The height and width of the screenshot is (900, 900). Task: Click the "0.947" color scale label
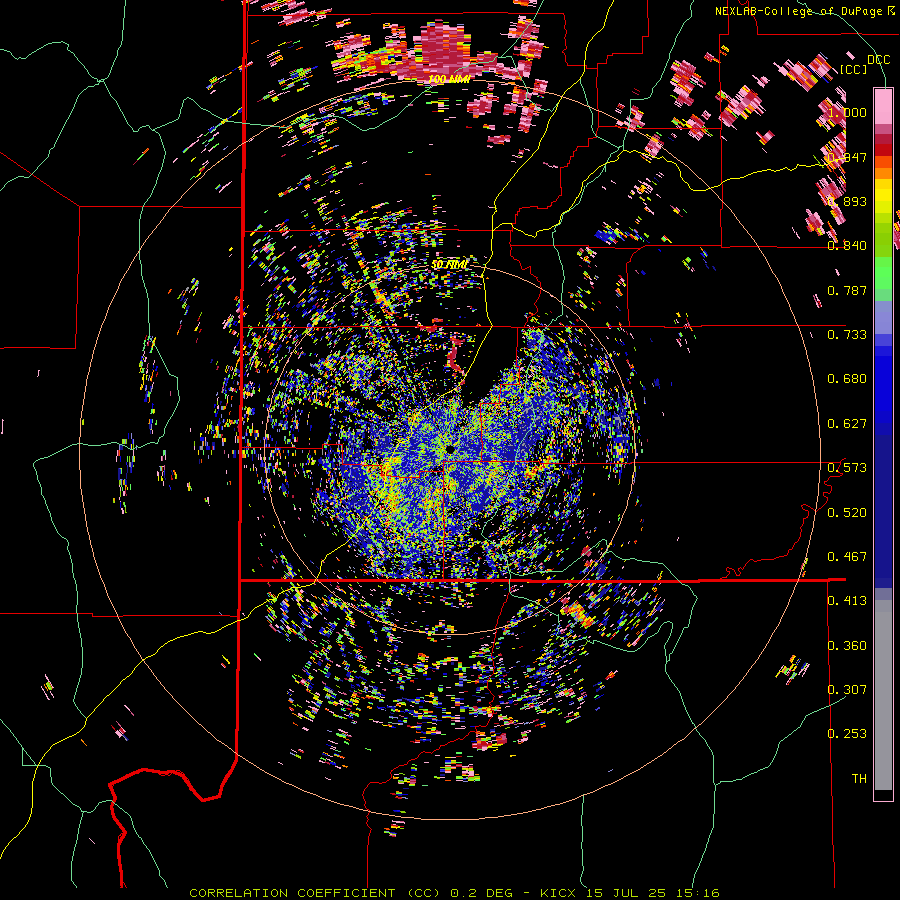pos(847,157)
